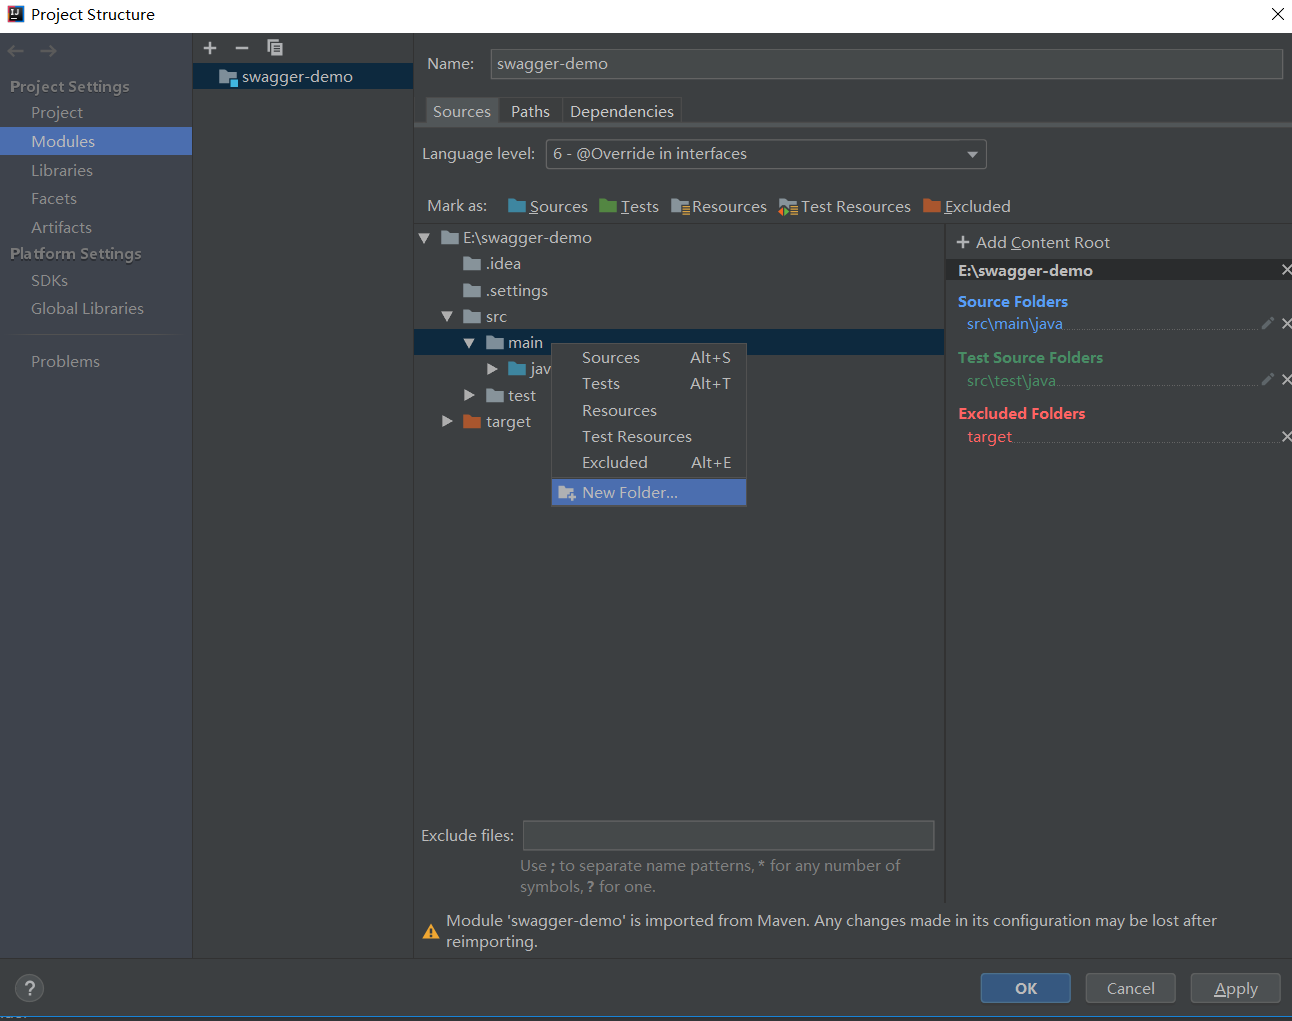Click the remove module minus icon
Viewport: 1292px width, 1021px height.
241,47
